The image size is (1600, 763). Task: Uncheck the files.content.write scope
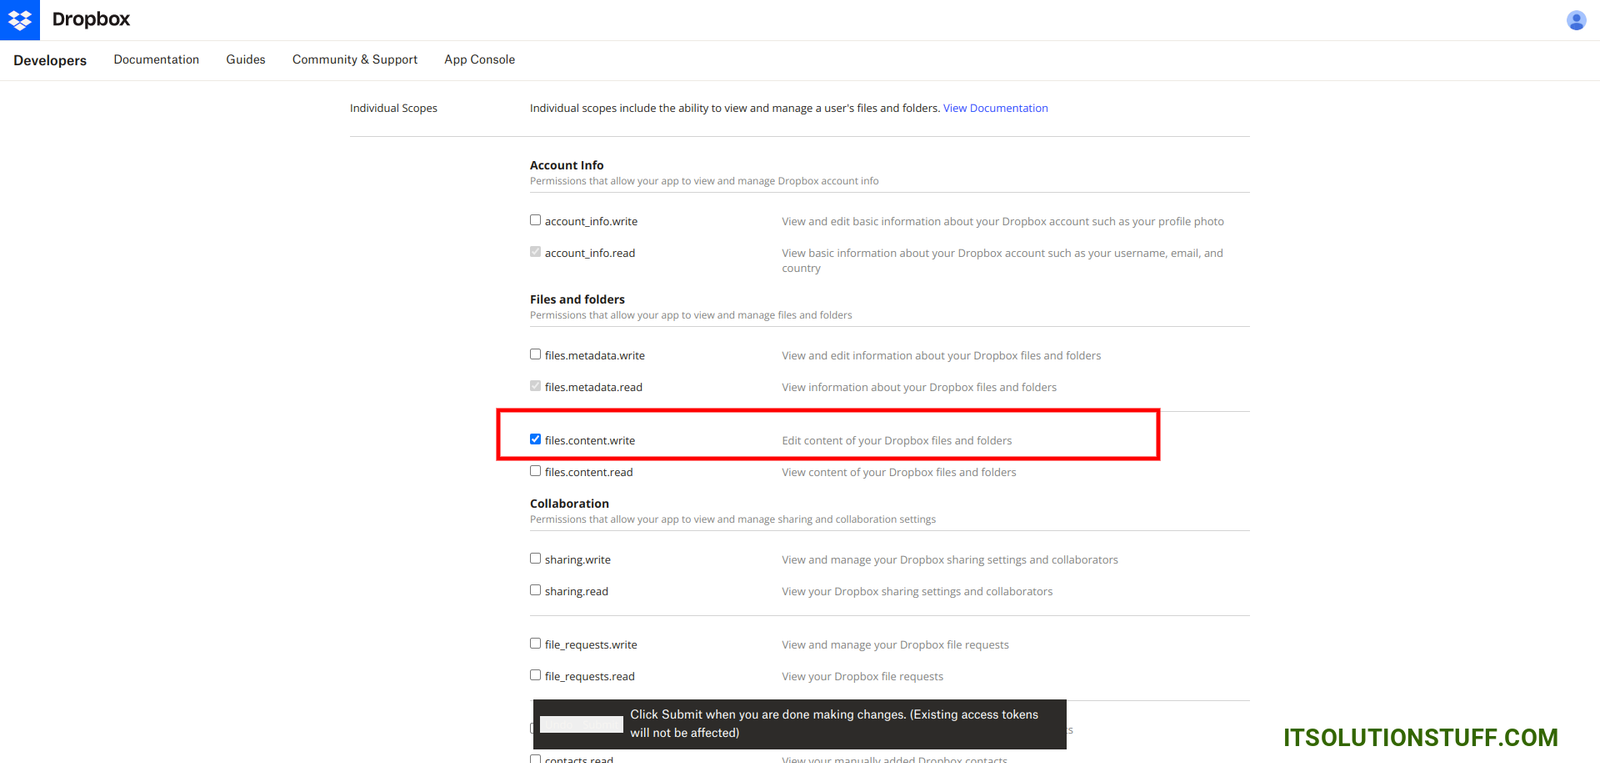(x=536, y=439)
